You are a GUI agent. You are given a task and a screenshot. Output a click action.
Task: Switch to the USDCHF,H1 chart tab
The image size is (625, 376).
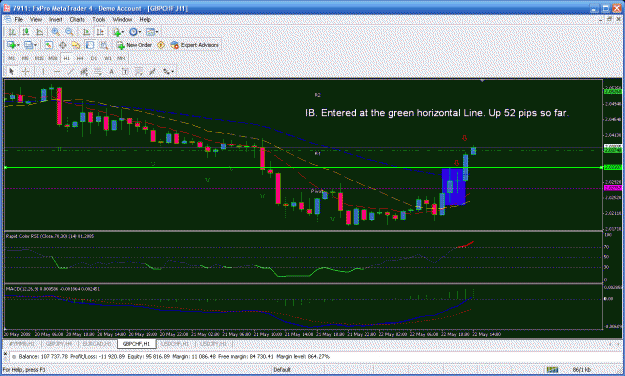pos(175,343)
